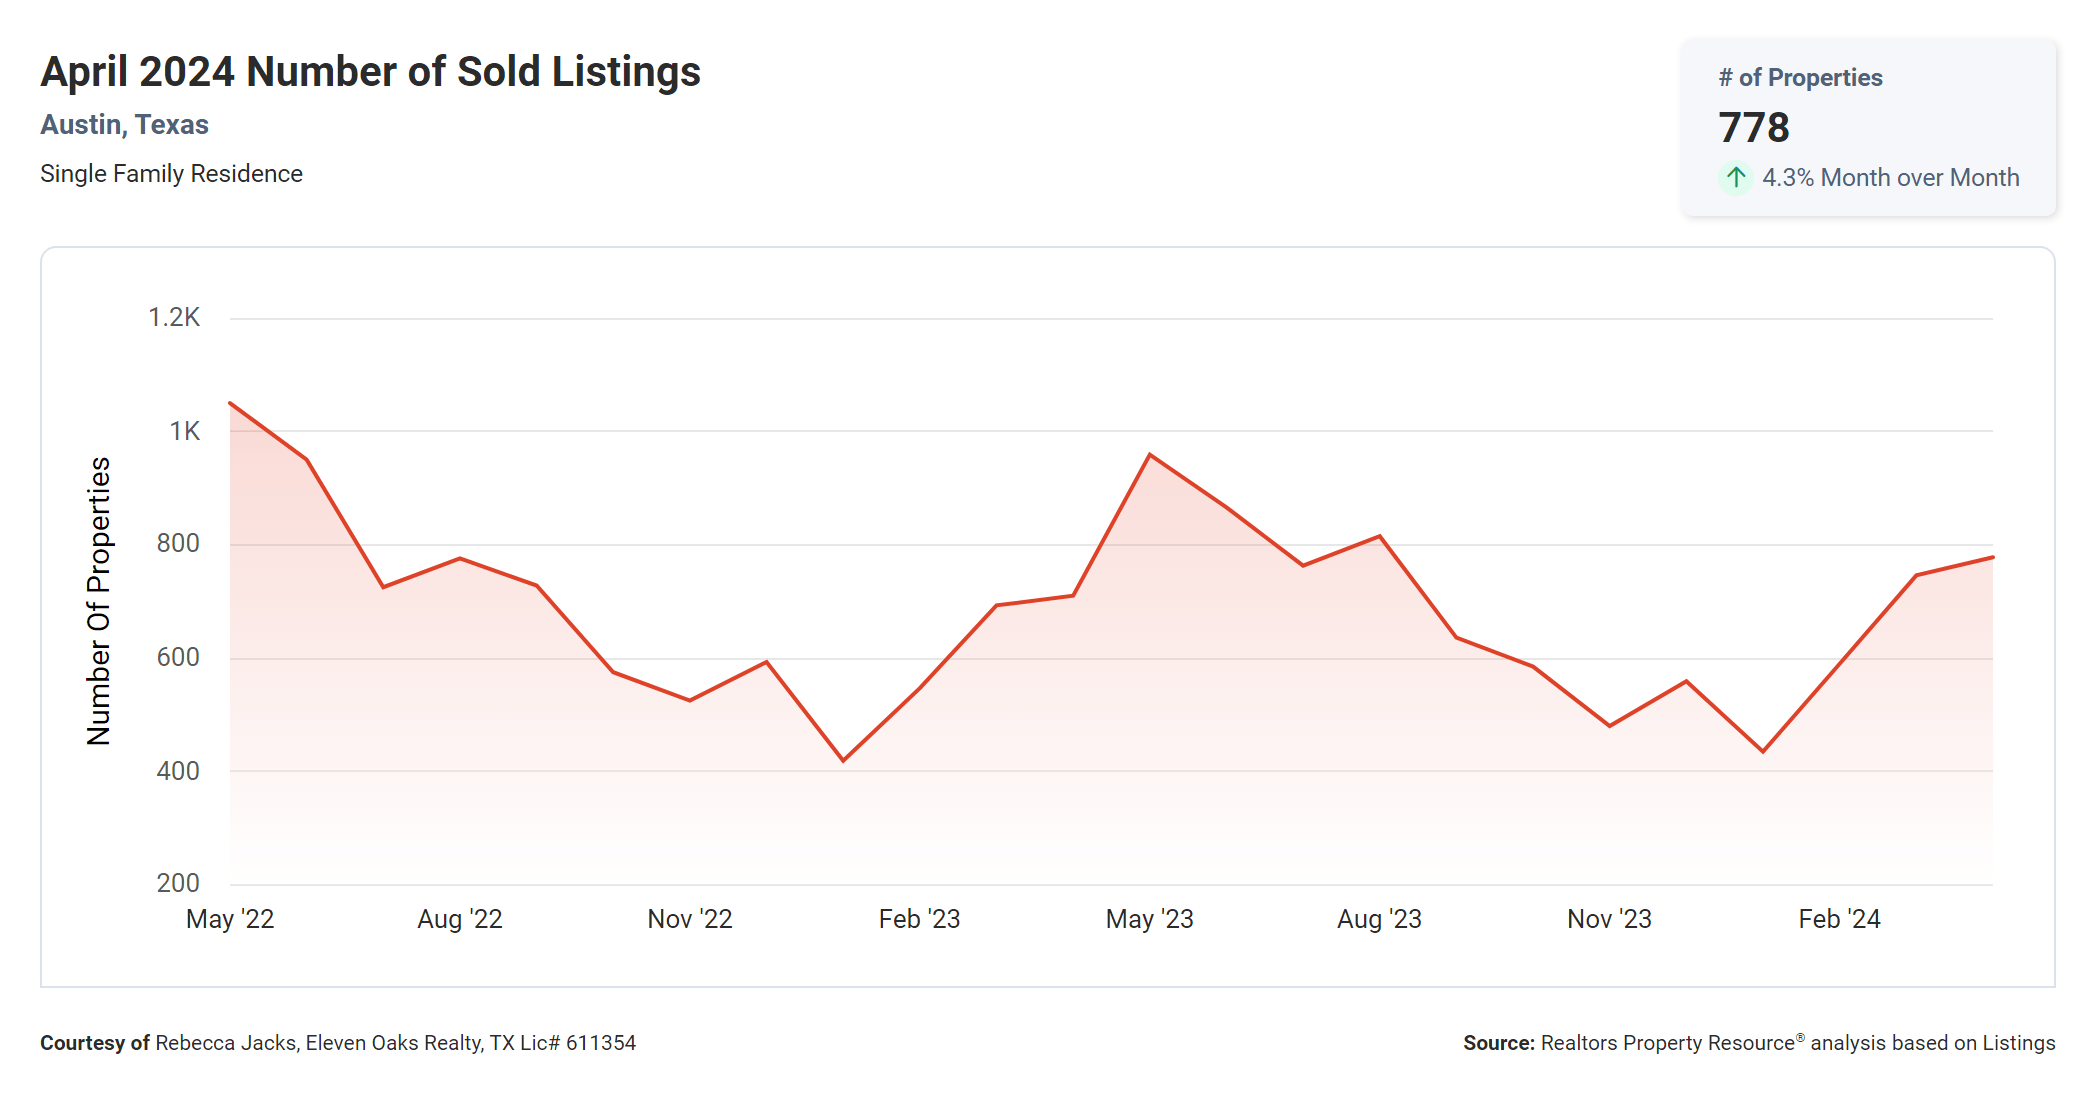Click the May '23 x-axis label
Screen dimensions: 2096x1100
[1149, 919]
